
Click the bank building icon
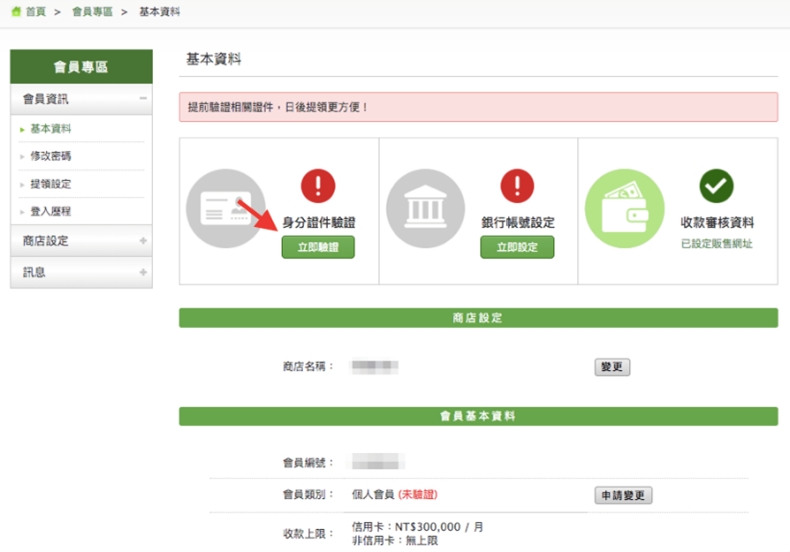426,209
